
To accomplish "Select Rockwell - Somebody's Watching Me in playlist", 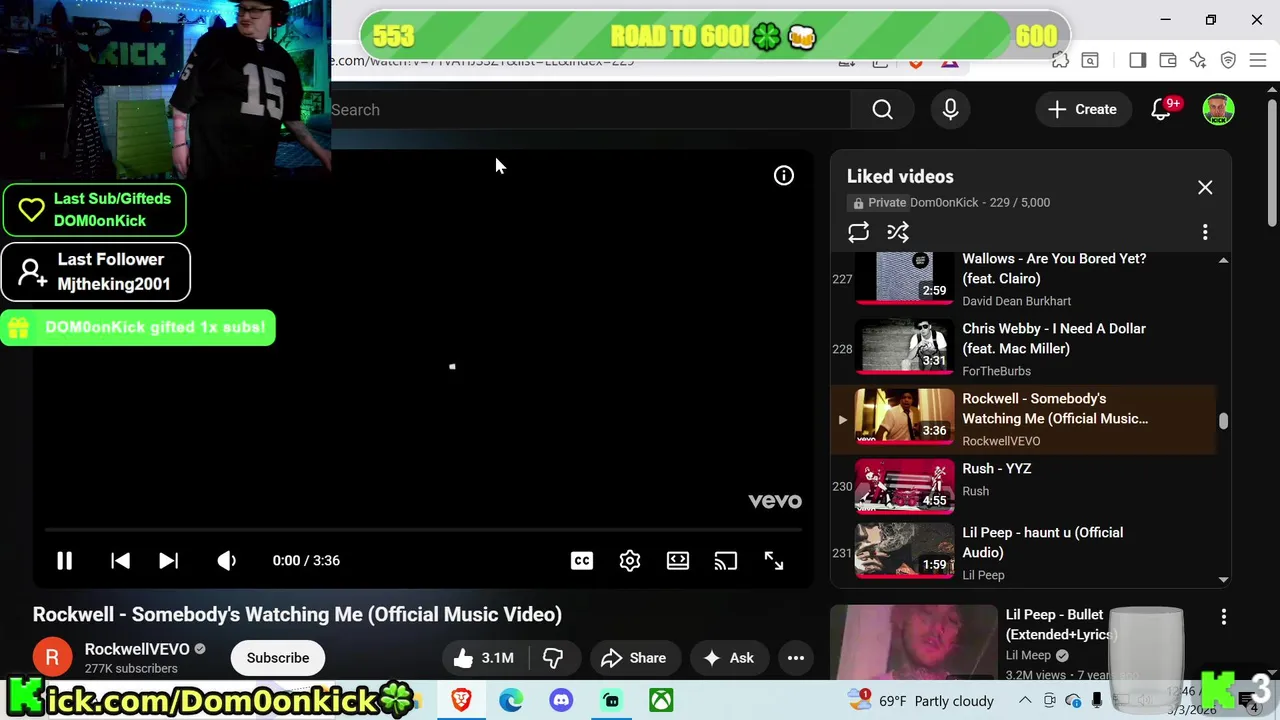I will point(1023,419).
